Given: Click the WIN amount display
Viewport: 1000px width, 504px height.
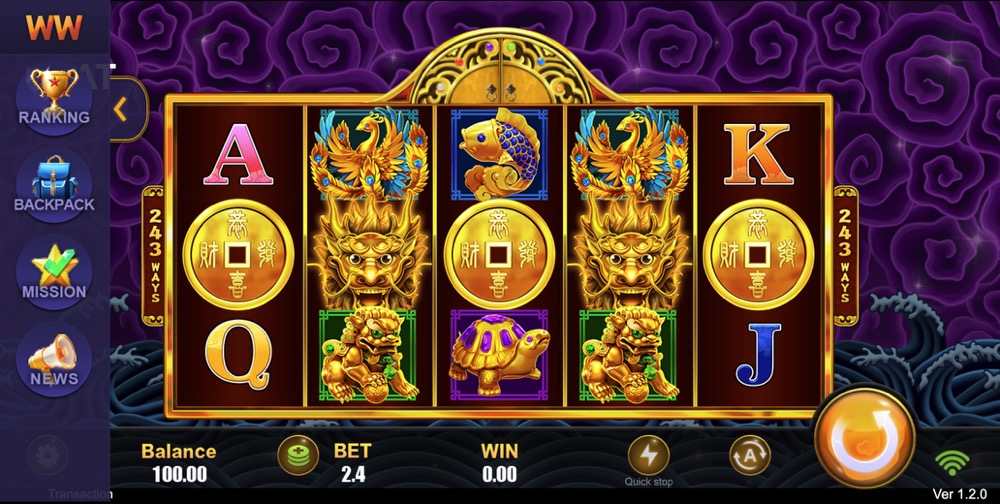Looking at the screenshot, I should pyautogui.click(x=499, y=473).
